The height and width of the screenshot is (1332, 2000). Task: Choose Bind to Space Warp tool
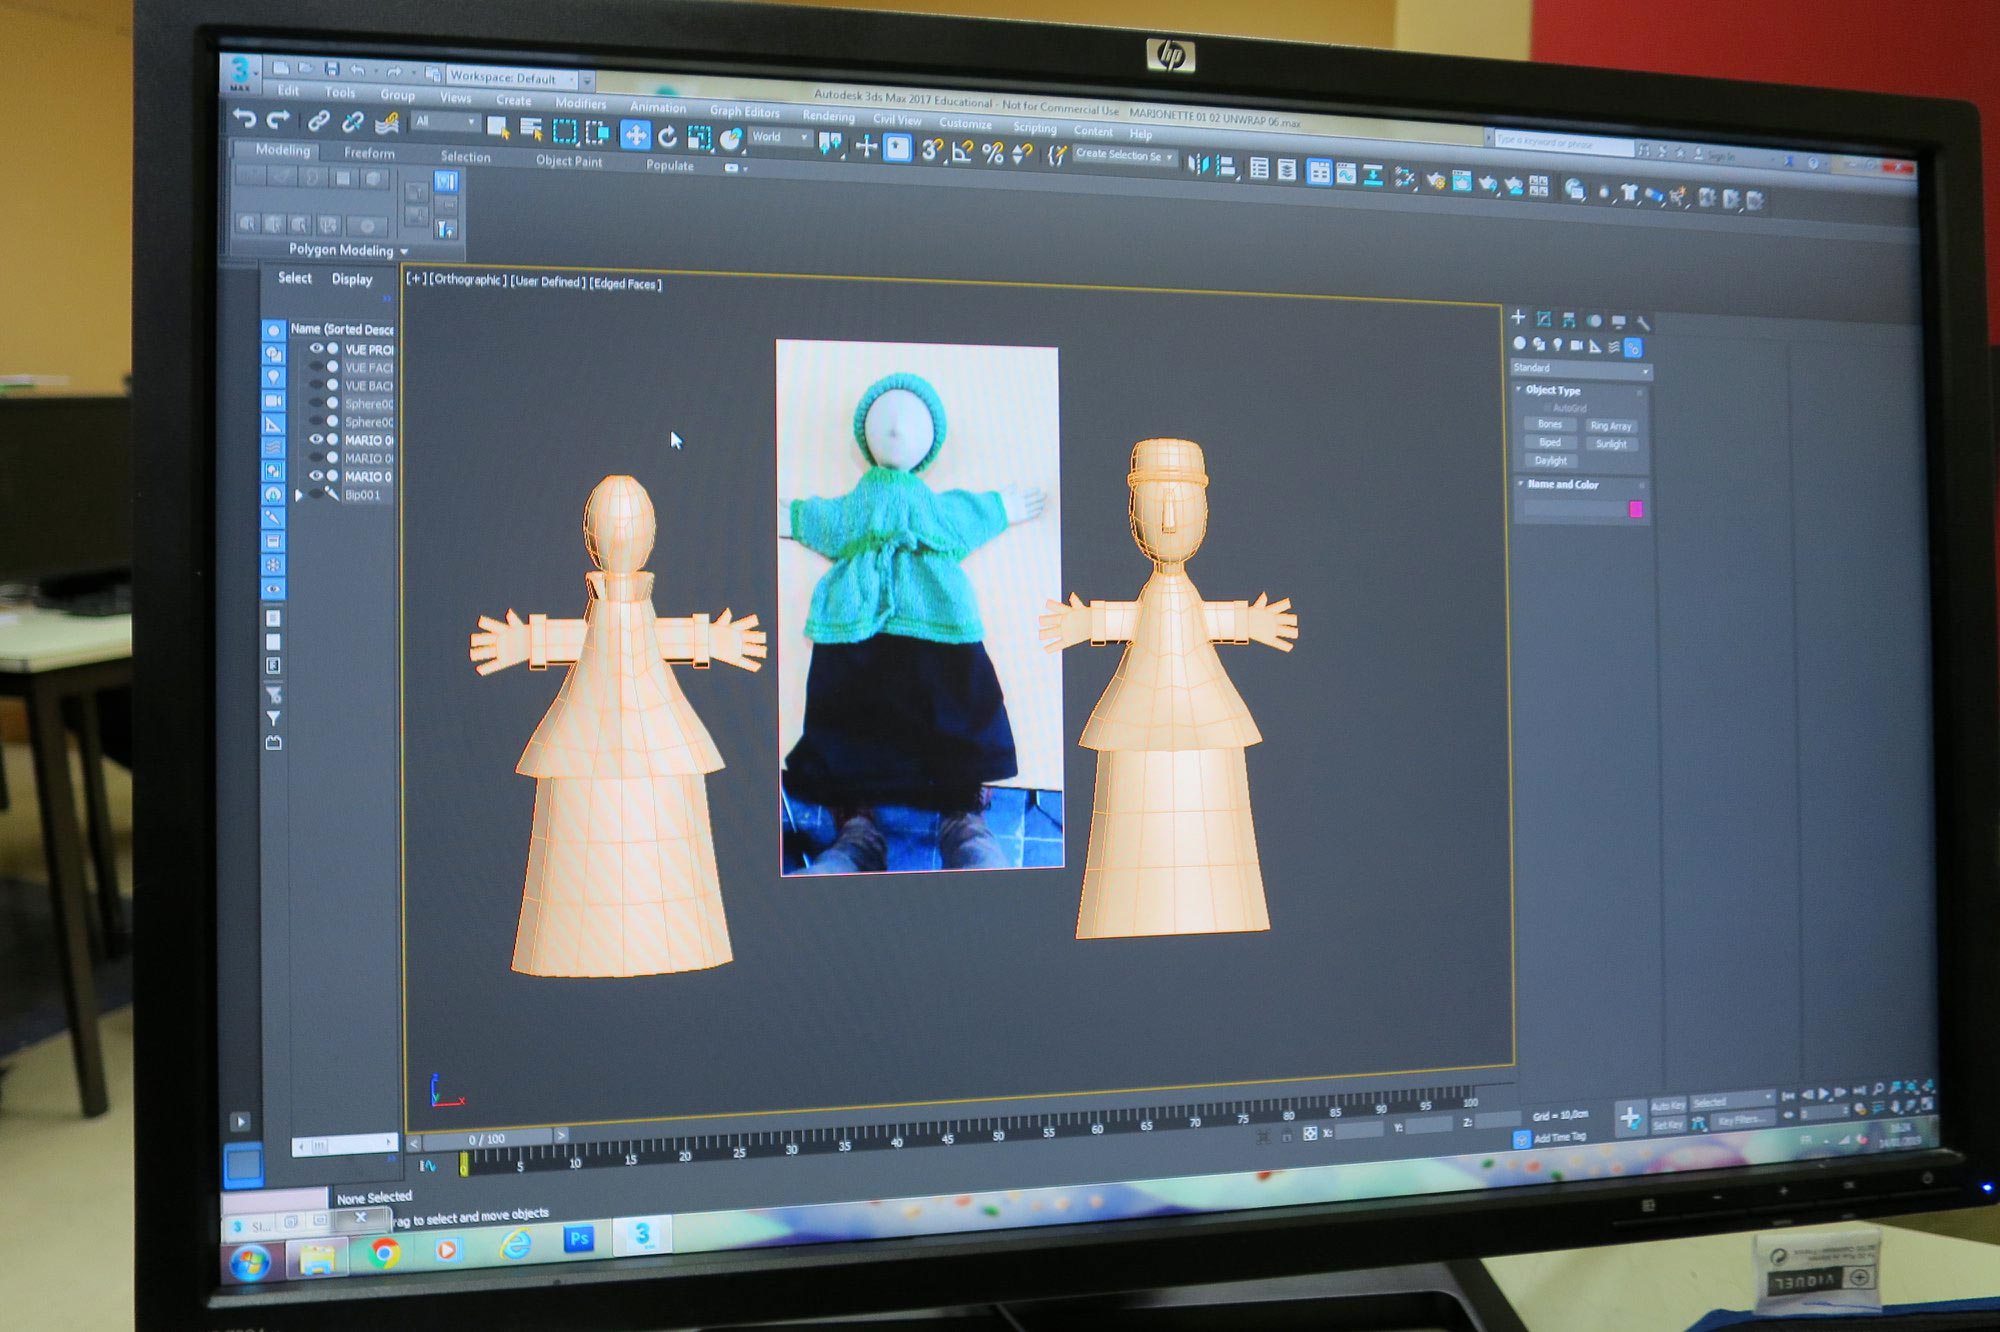click(386, 124)
